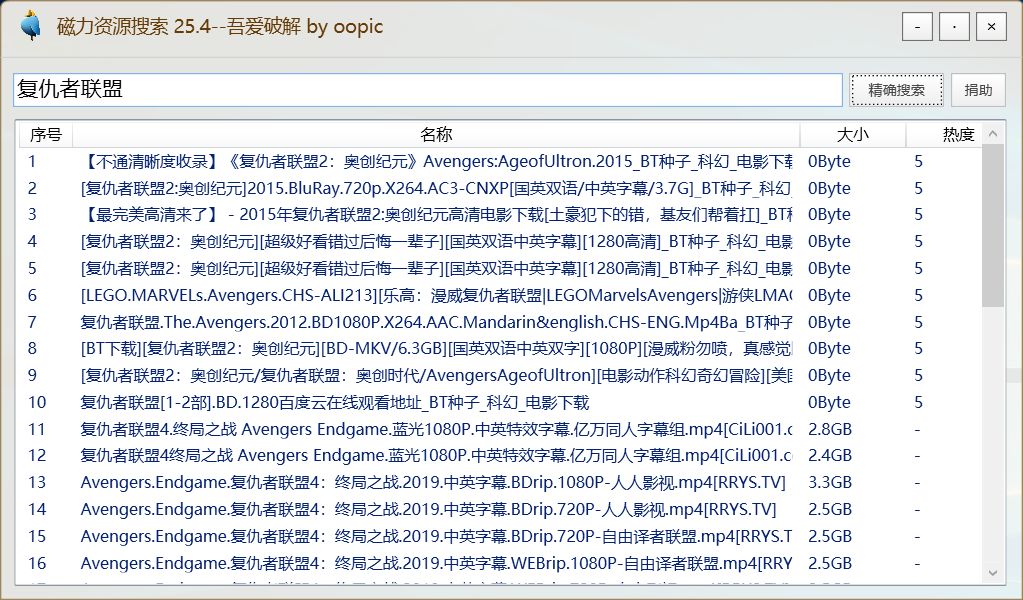Viewport: 1023px width, 600px height.
Task: Select row 2 BluRay.720p.X264.AC3-CNXP result
Action: click(436, 188)
